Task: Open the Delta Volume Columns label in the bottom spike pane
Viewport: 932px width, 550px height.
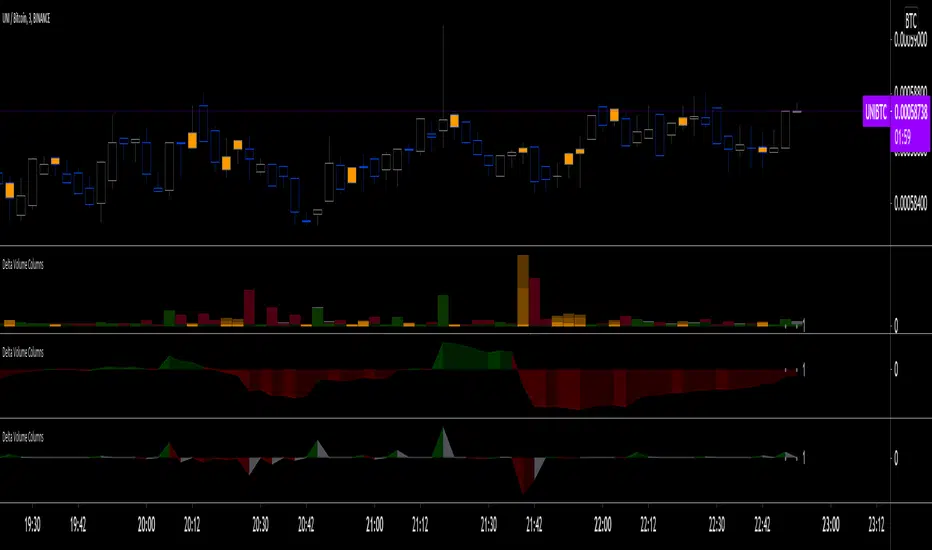Action: tap(23, 437)
